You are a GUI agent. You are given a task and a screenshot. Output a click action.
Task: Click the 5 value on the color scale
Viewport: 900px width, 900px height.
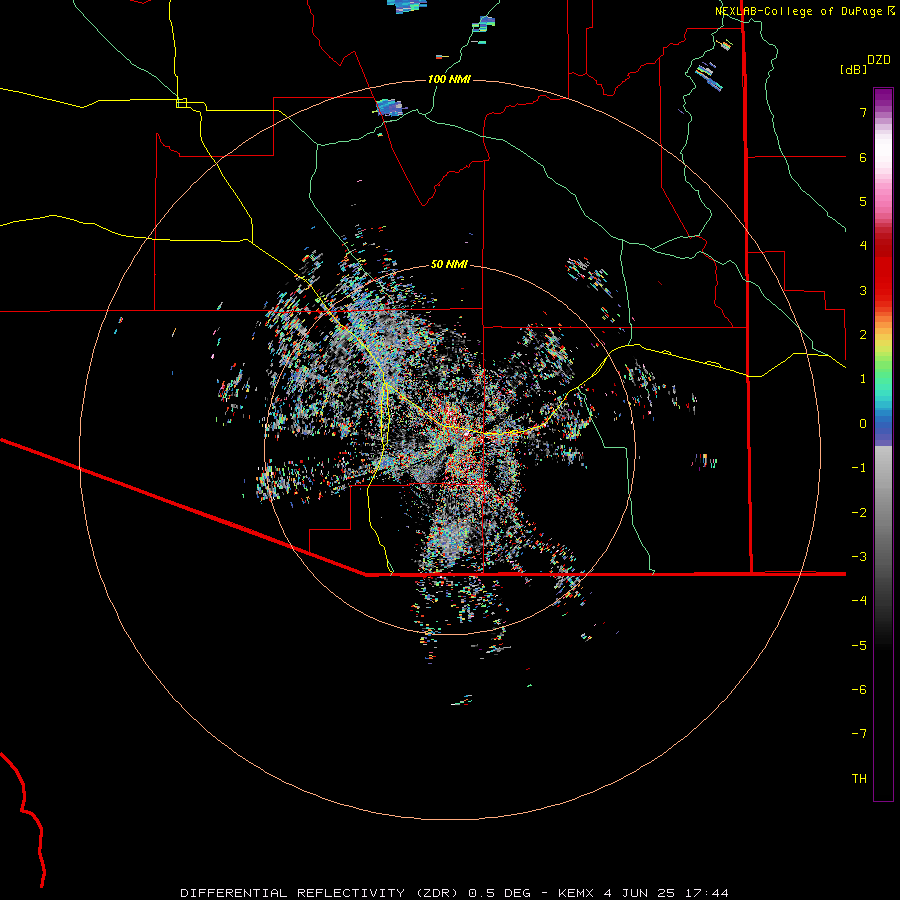(863, 201)
